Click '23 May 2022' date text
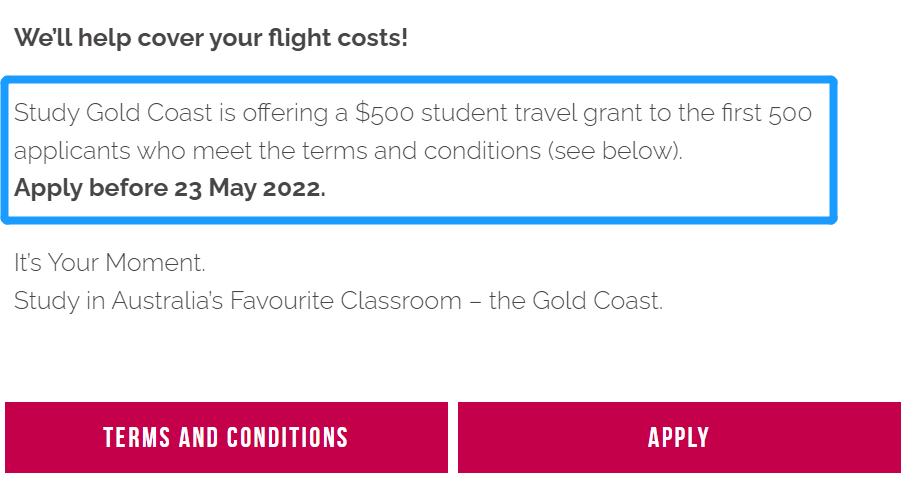908x495 pixels. (250, 188)
